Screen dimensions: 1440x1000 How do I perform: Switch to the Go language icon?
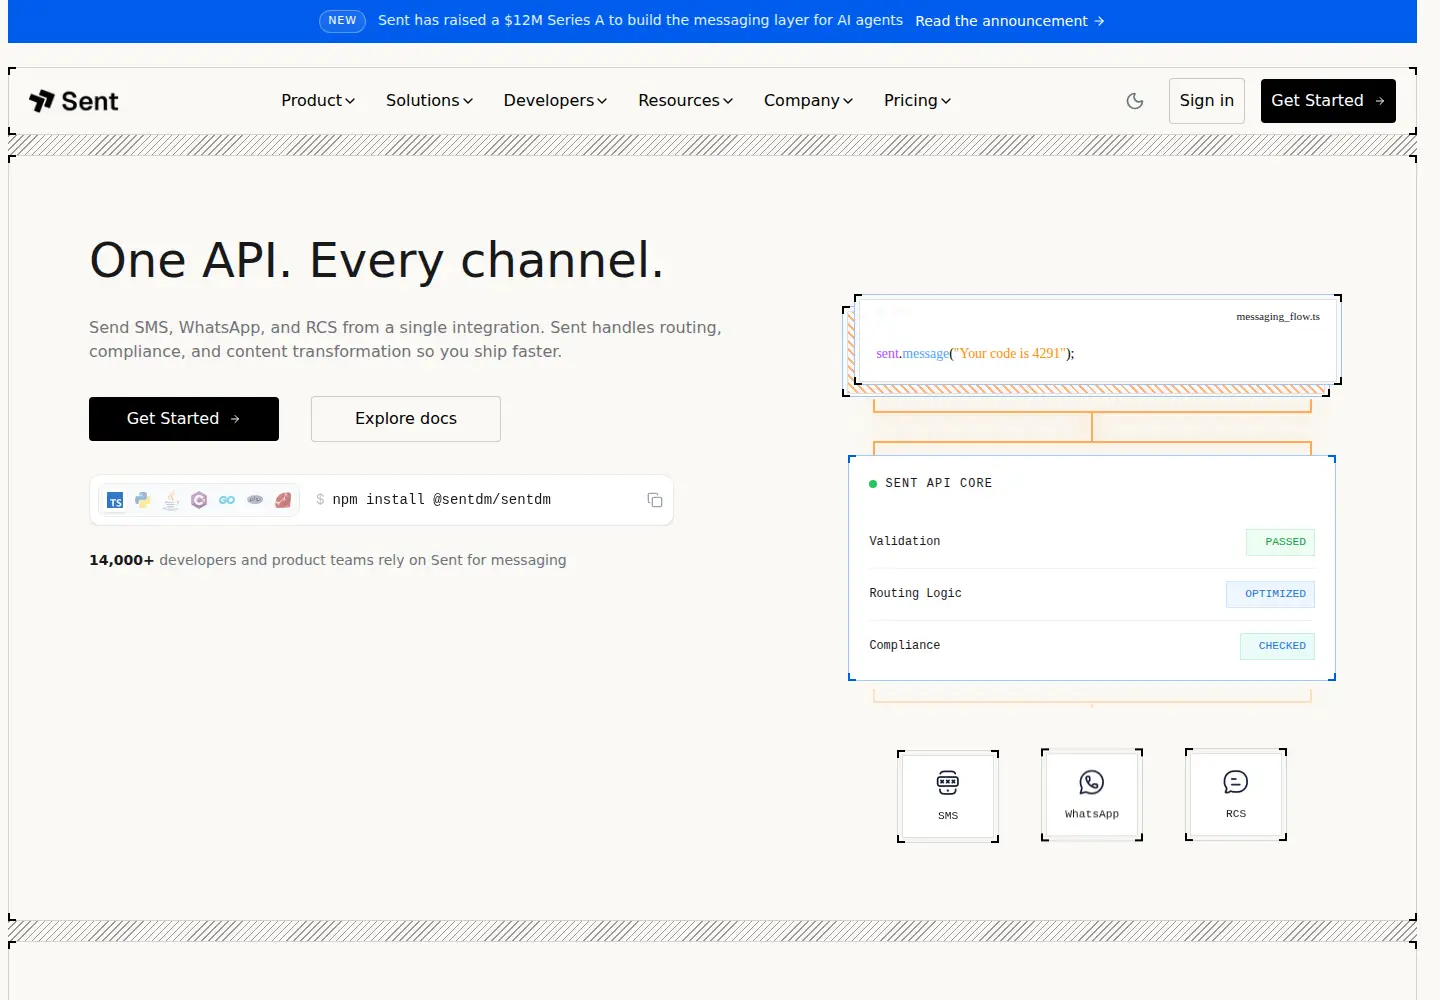[x=227, y=500]
